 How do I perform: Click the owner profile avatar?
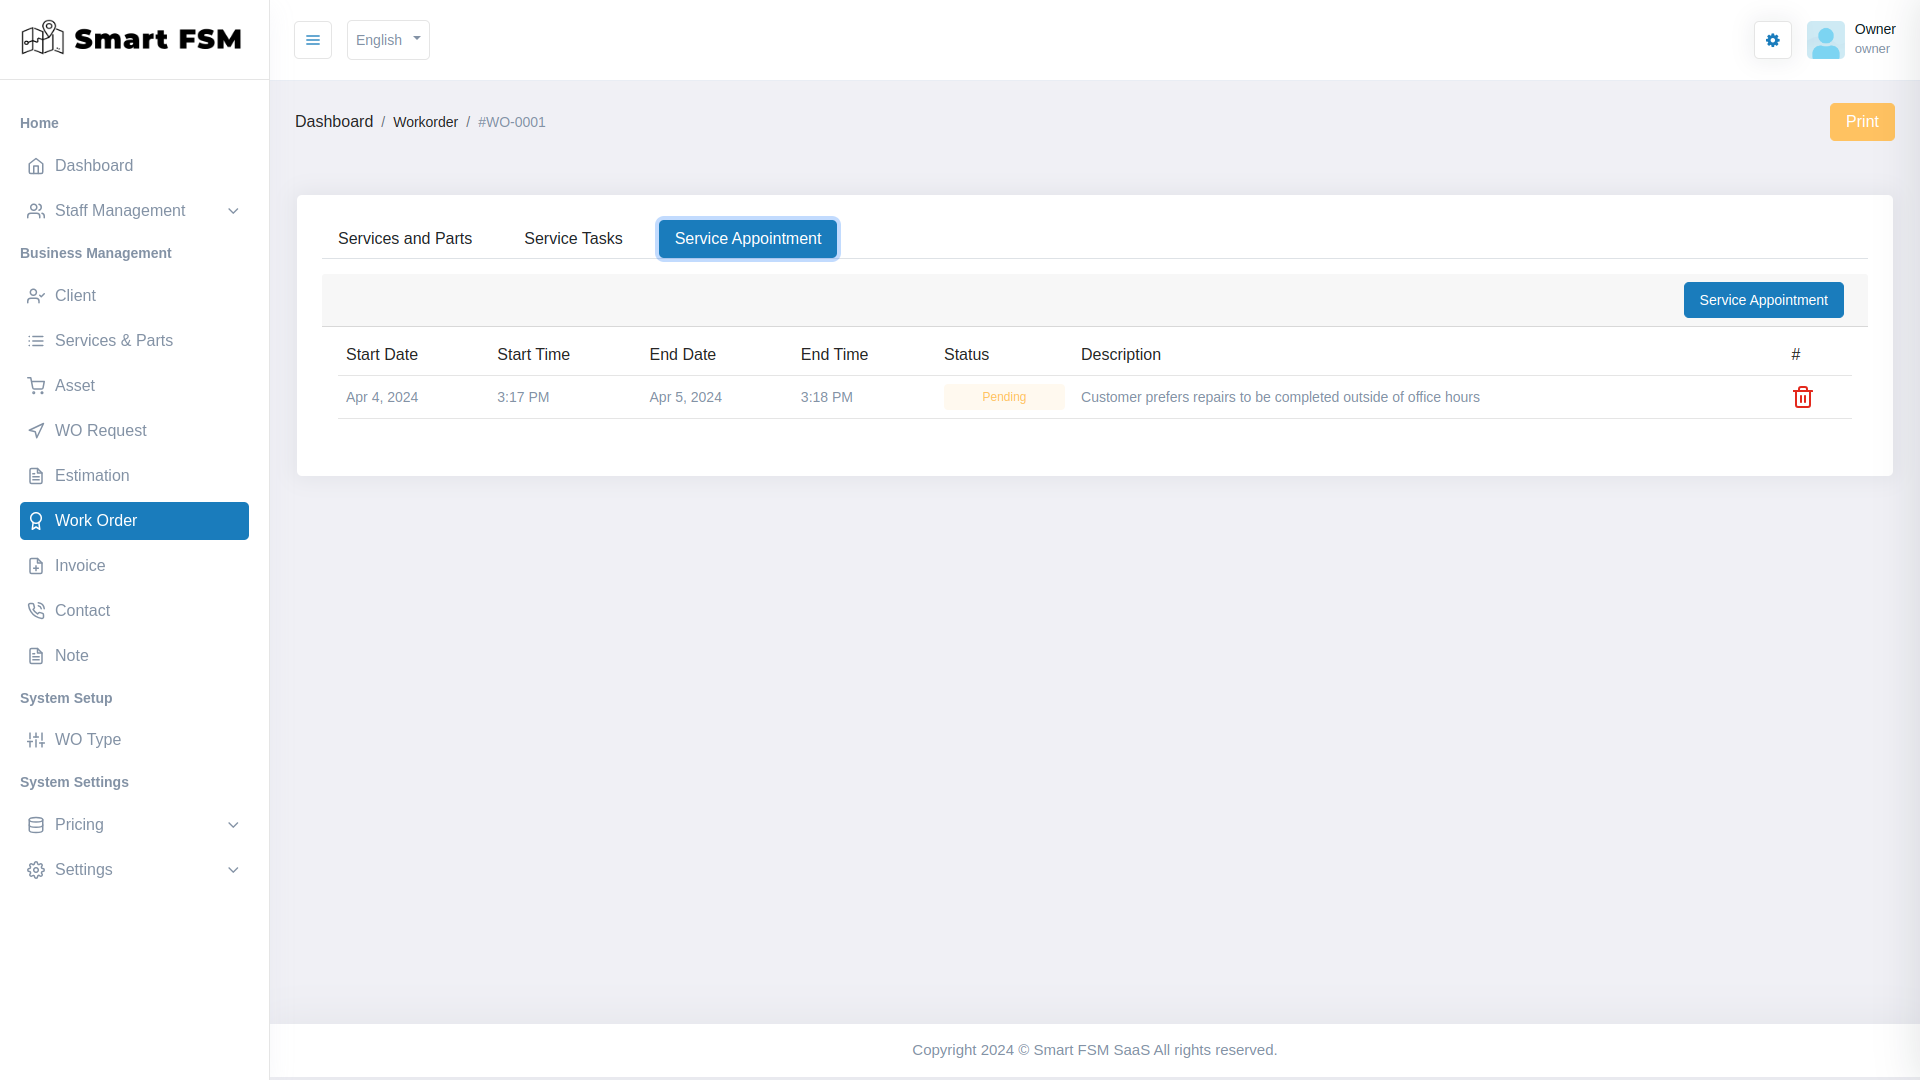(1825, 40)
